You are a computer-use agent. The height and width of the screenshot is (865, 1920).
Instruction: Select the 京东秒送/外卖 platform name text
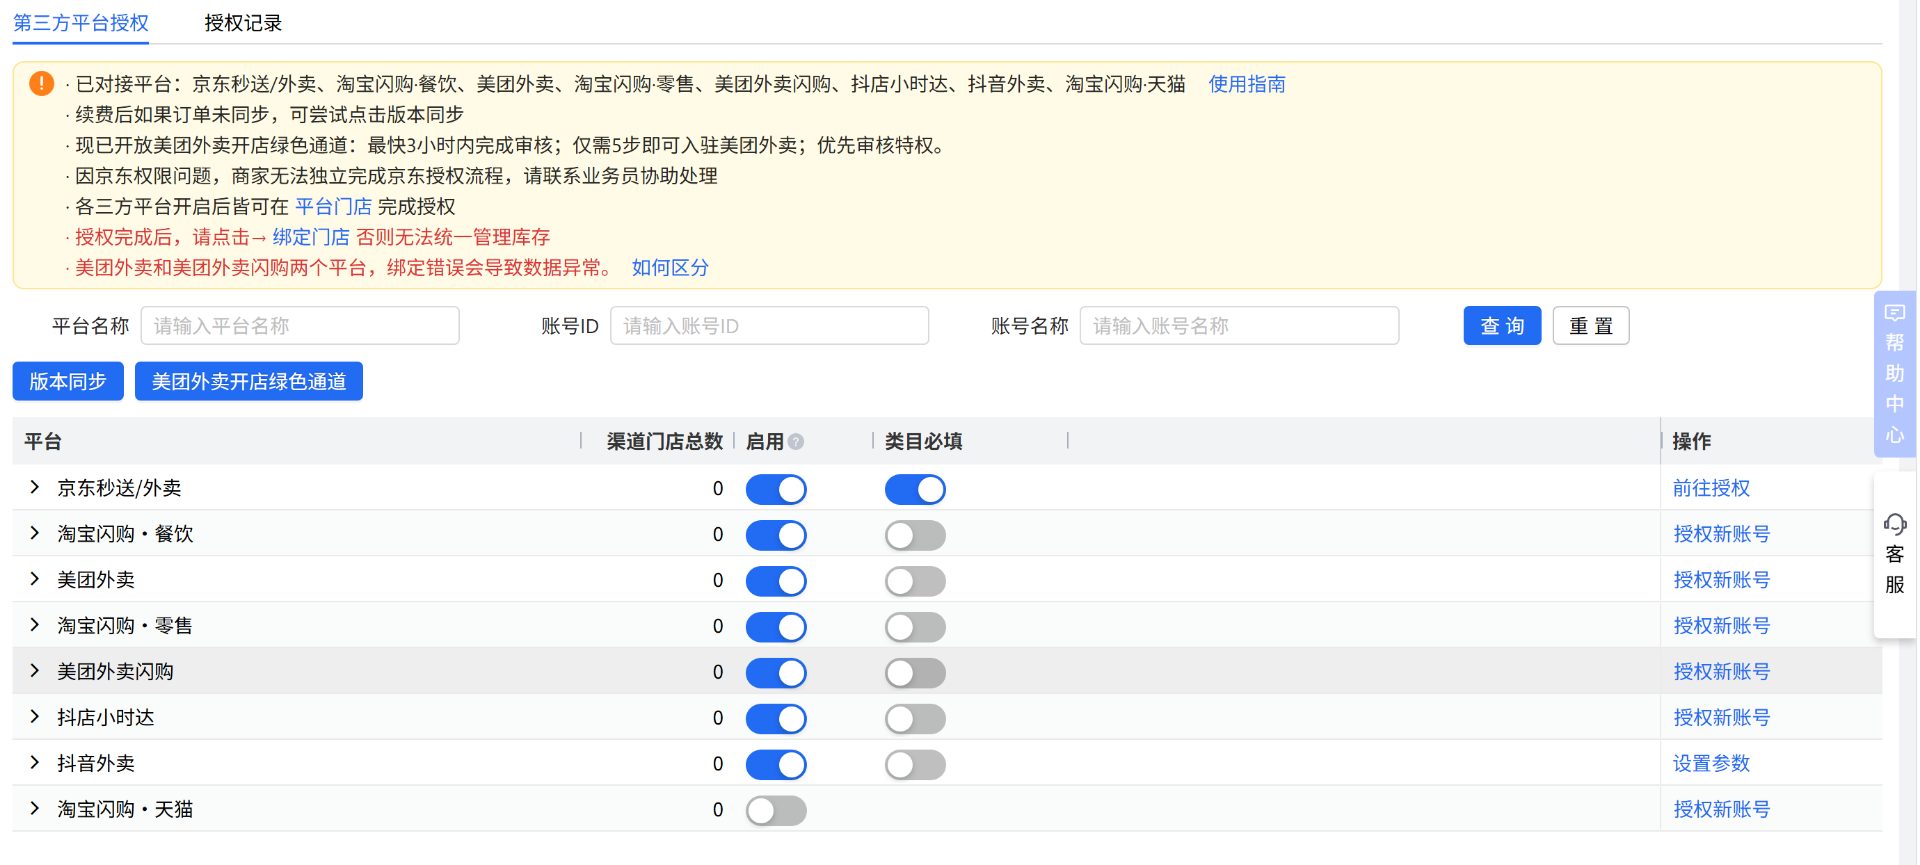119,488
